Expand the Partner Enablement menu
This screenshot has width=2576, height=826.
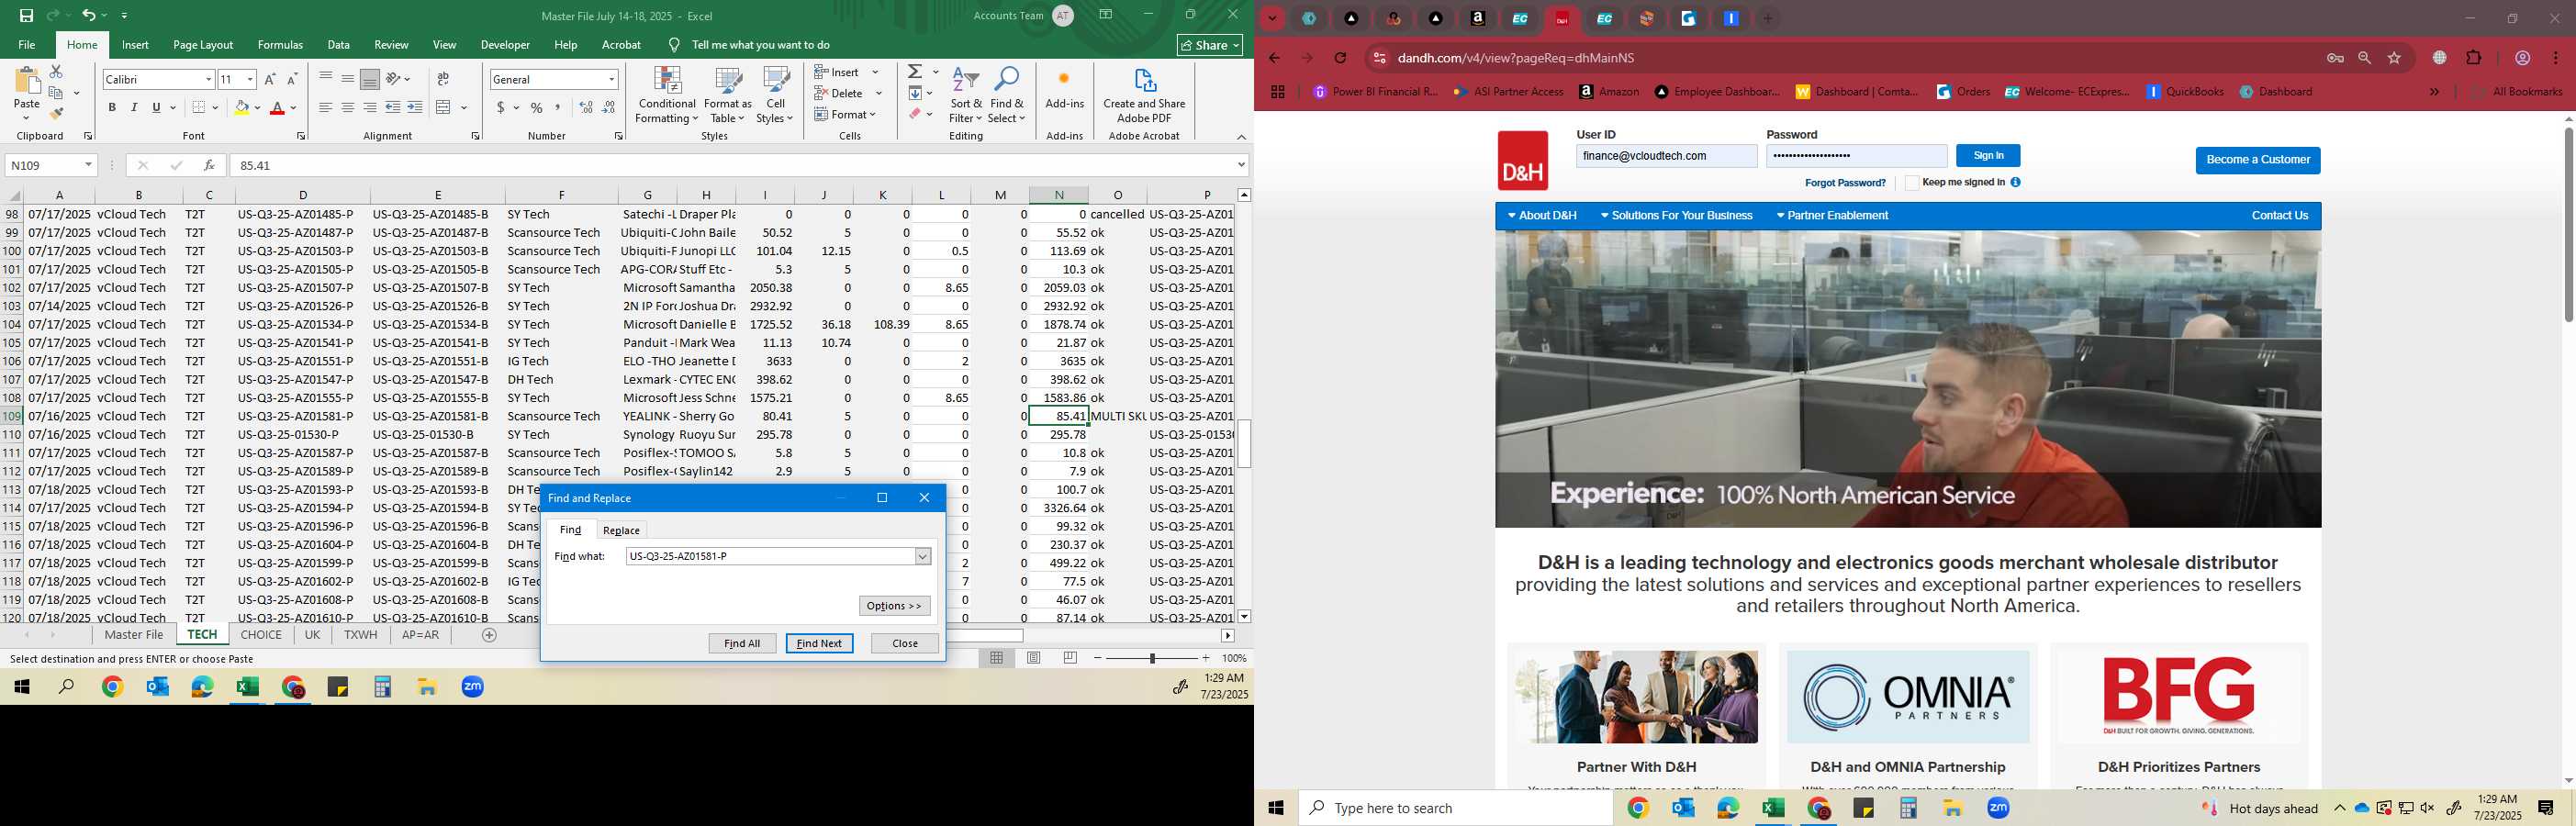1832,216
